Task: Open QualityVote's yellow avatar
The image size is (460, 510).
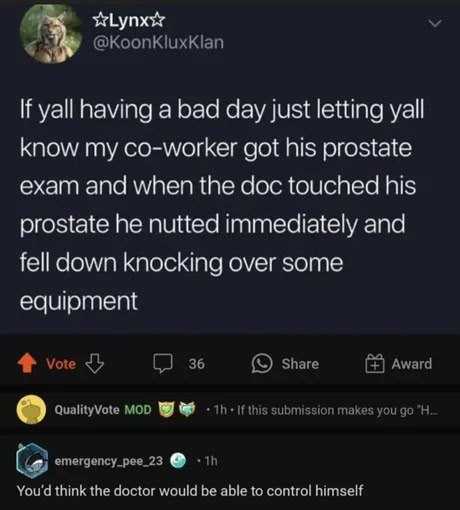Action: click(31, 409)
